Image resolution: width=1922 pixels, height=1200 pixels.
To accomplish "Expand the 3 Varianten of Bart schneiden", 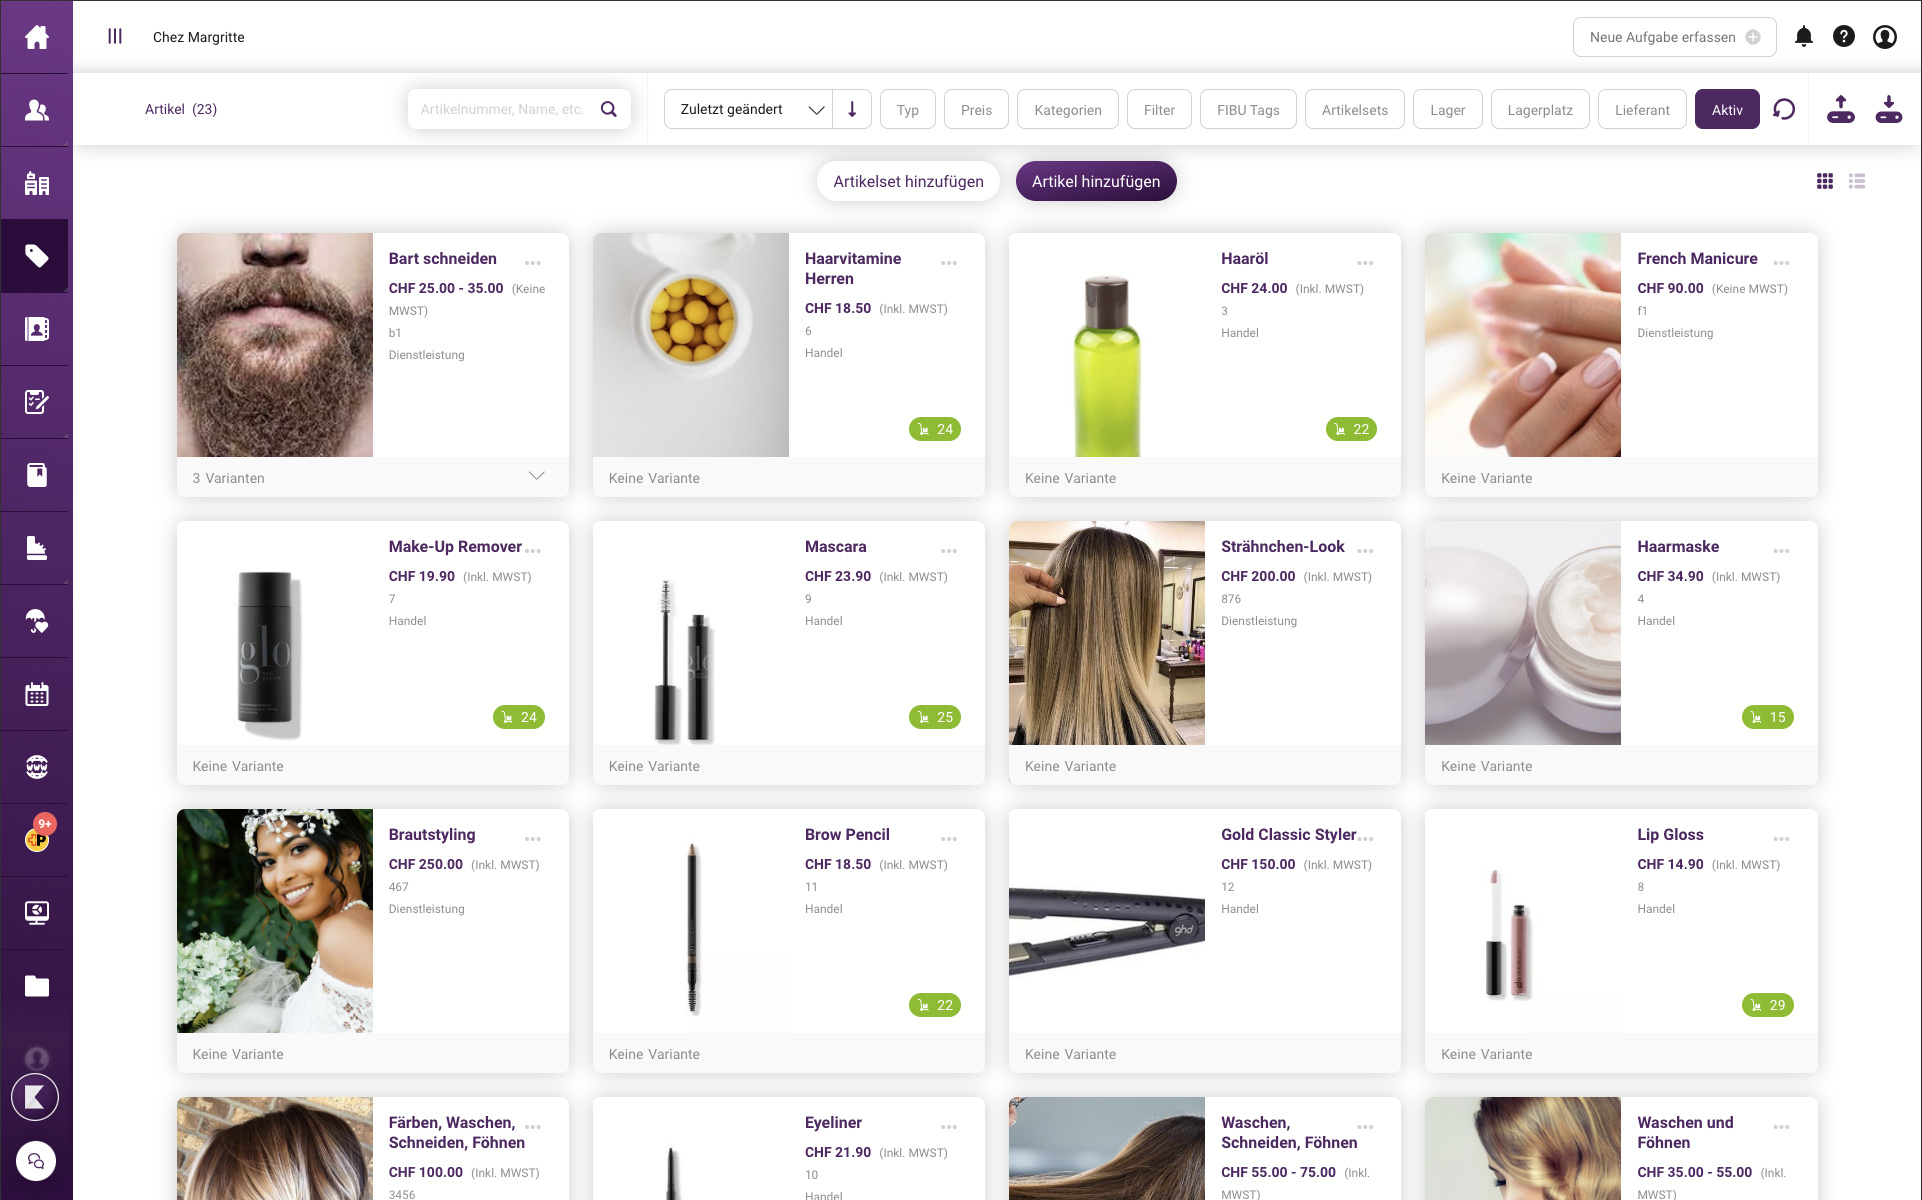I will [x=536, y=477].
